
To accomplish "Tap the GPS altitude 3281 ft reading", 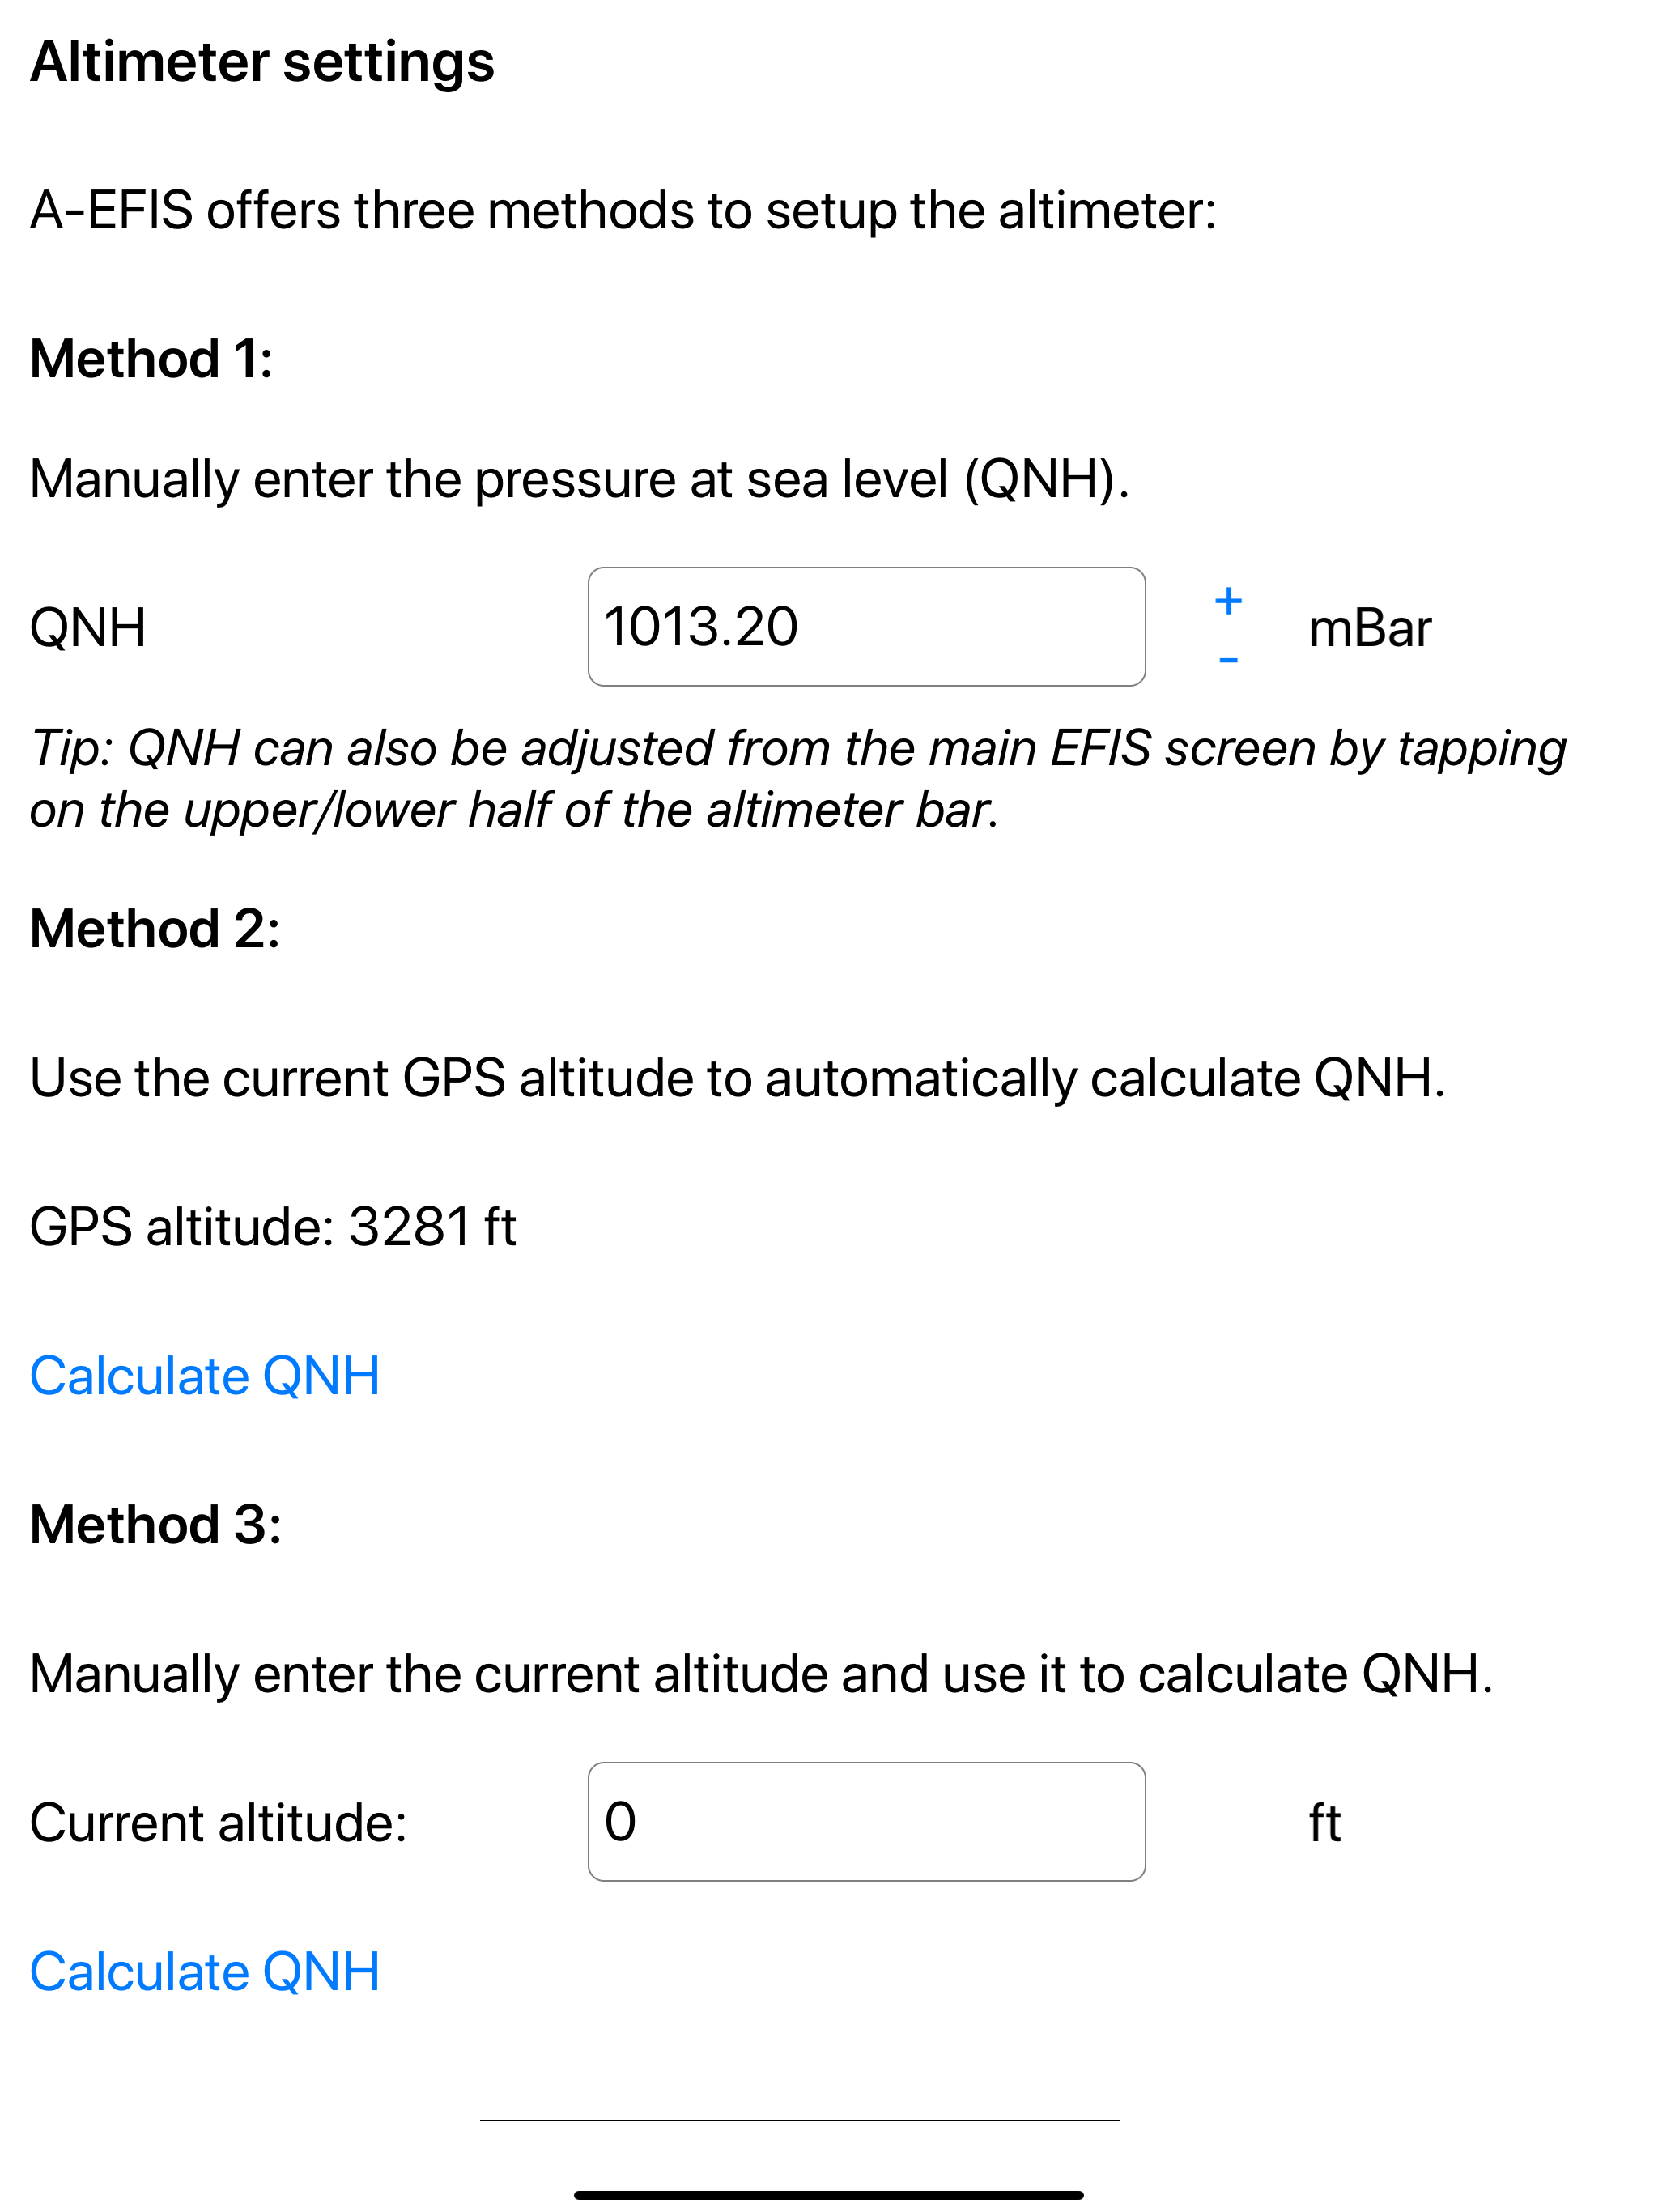I will coord(273,1227).
